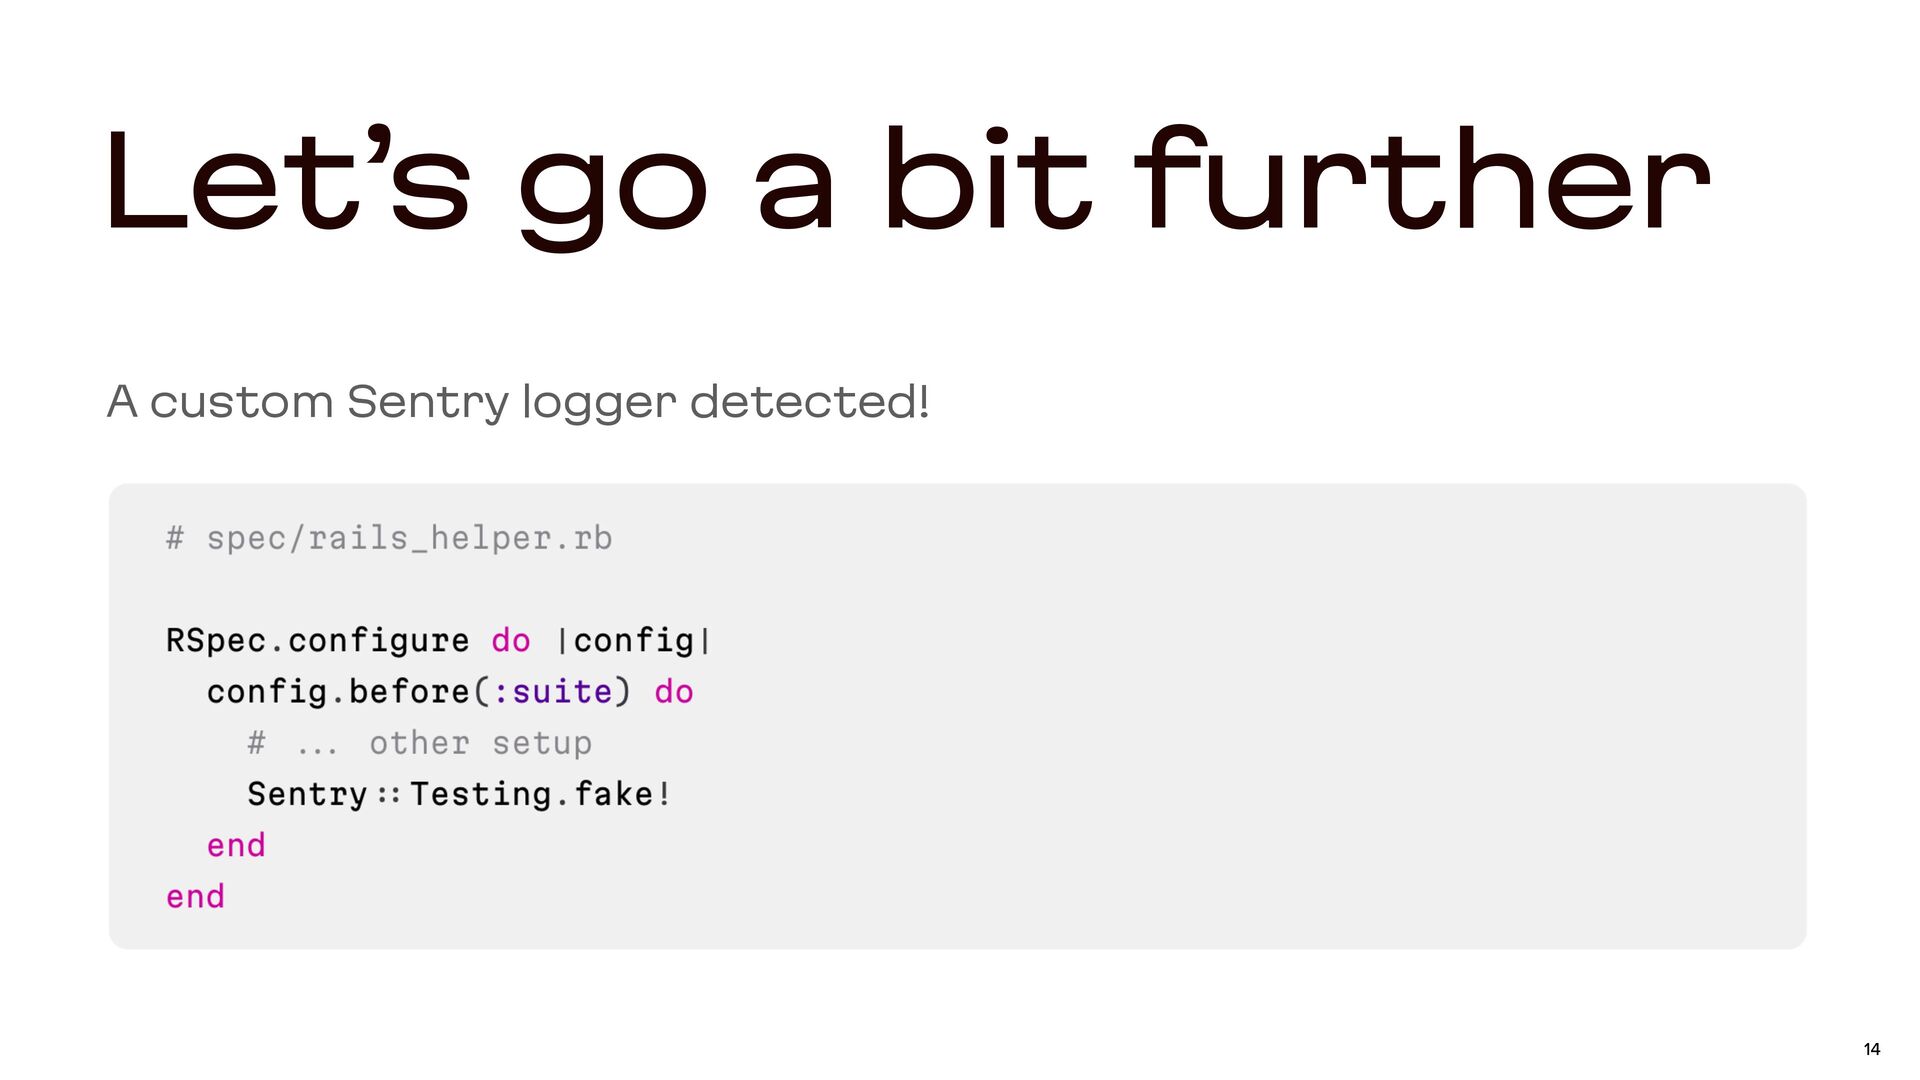Click the 'do' keyword after RSpec.configure
Image resolution: width=1920 pixels, height=1080 pixels.
511,640
